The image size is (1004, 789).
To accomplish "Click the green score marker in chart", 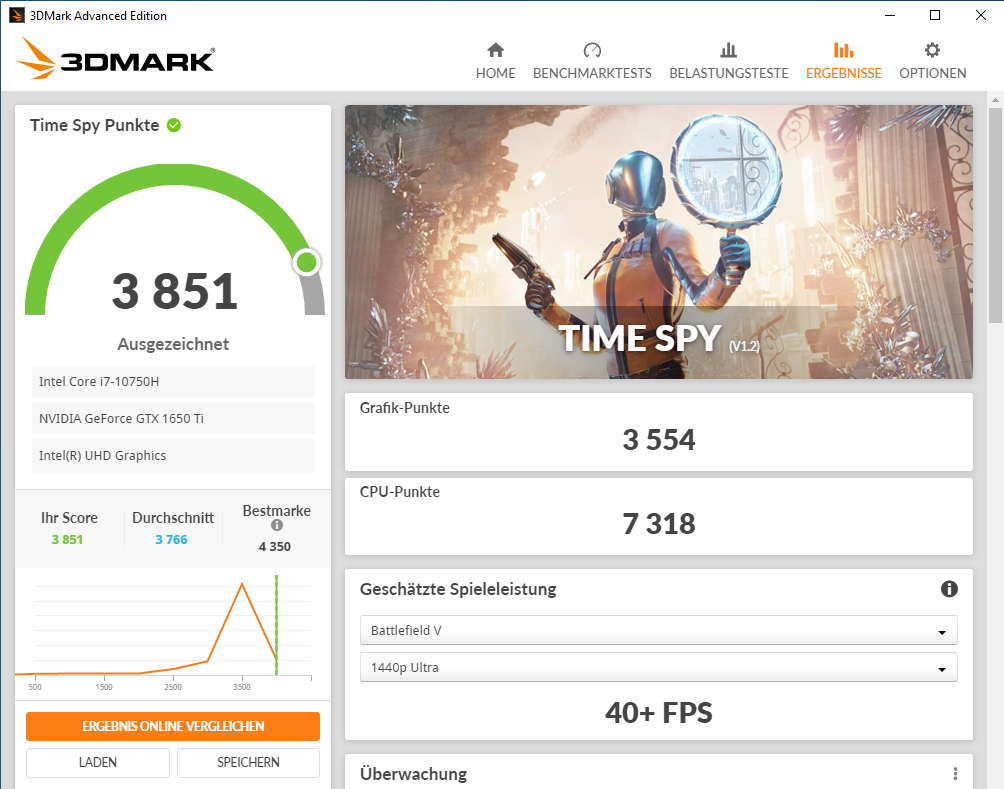I will pos(276,624).
